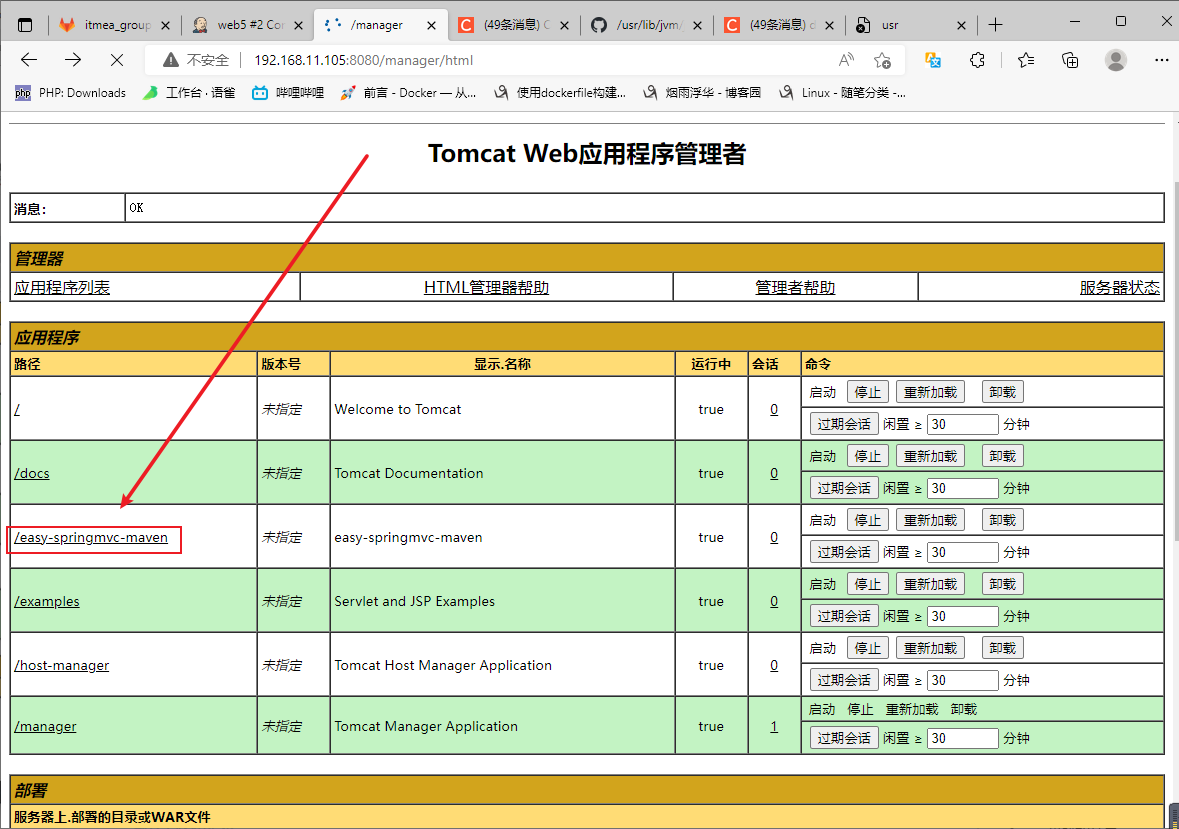This screenshot has width=1179, height=829.
Task: Open a new tab with plus icon
Action: pos(996,25)
